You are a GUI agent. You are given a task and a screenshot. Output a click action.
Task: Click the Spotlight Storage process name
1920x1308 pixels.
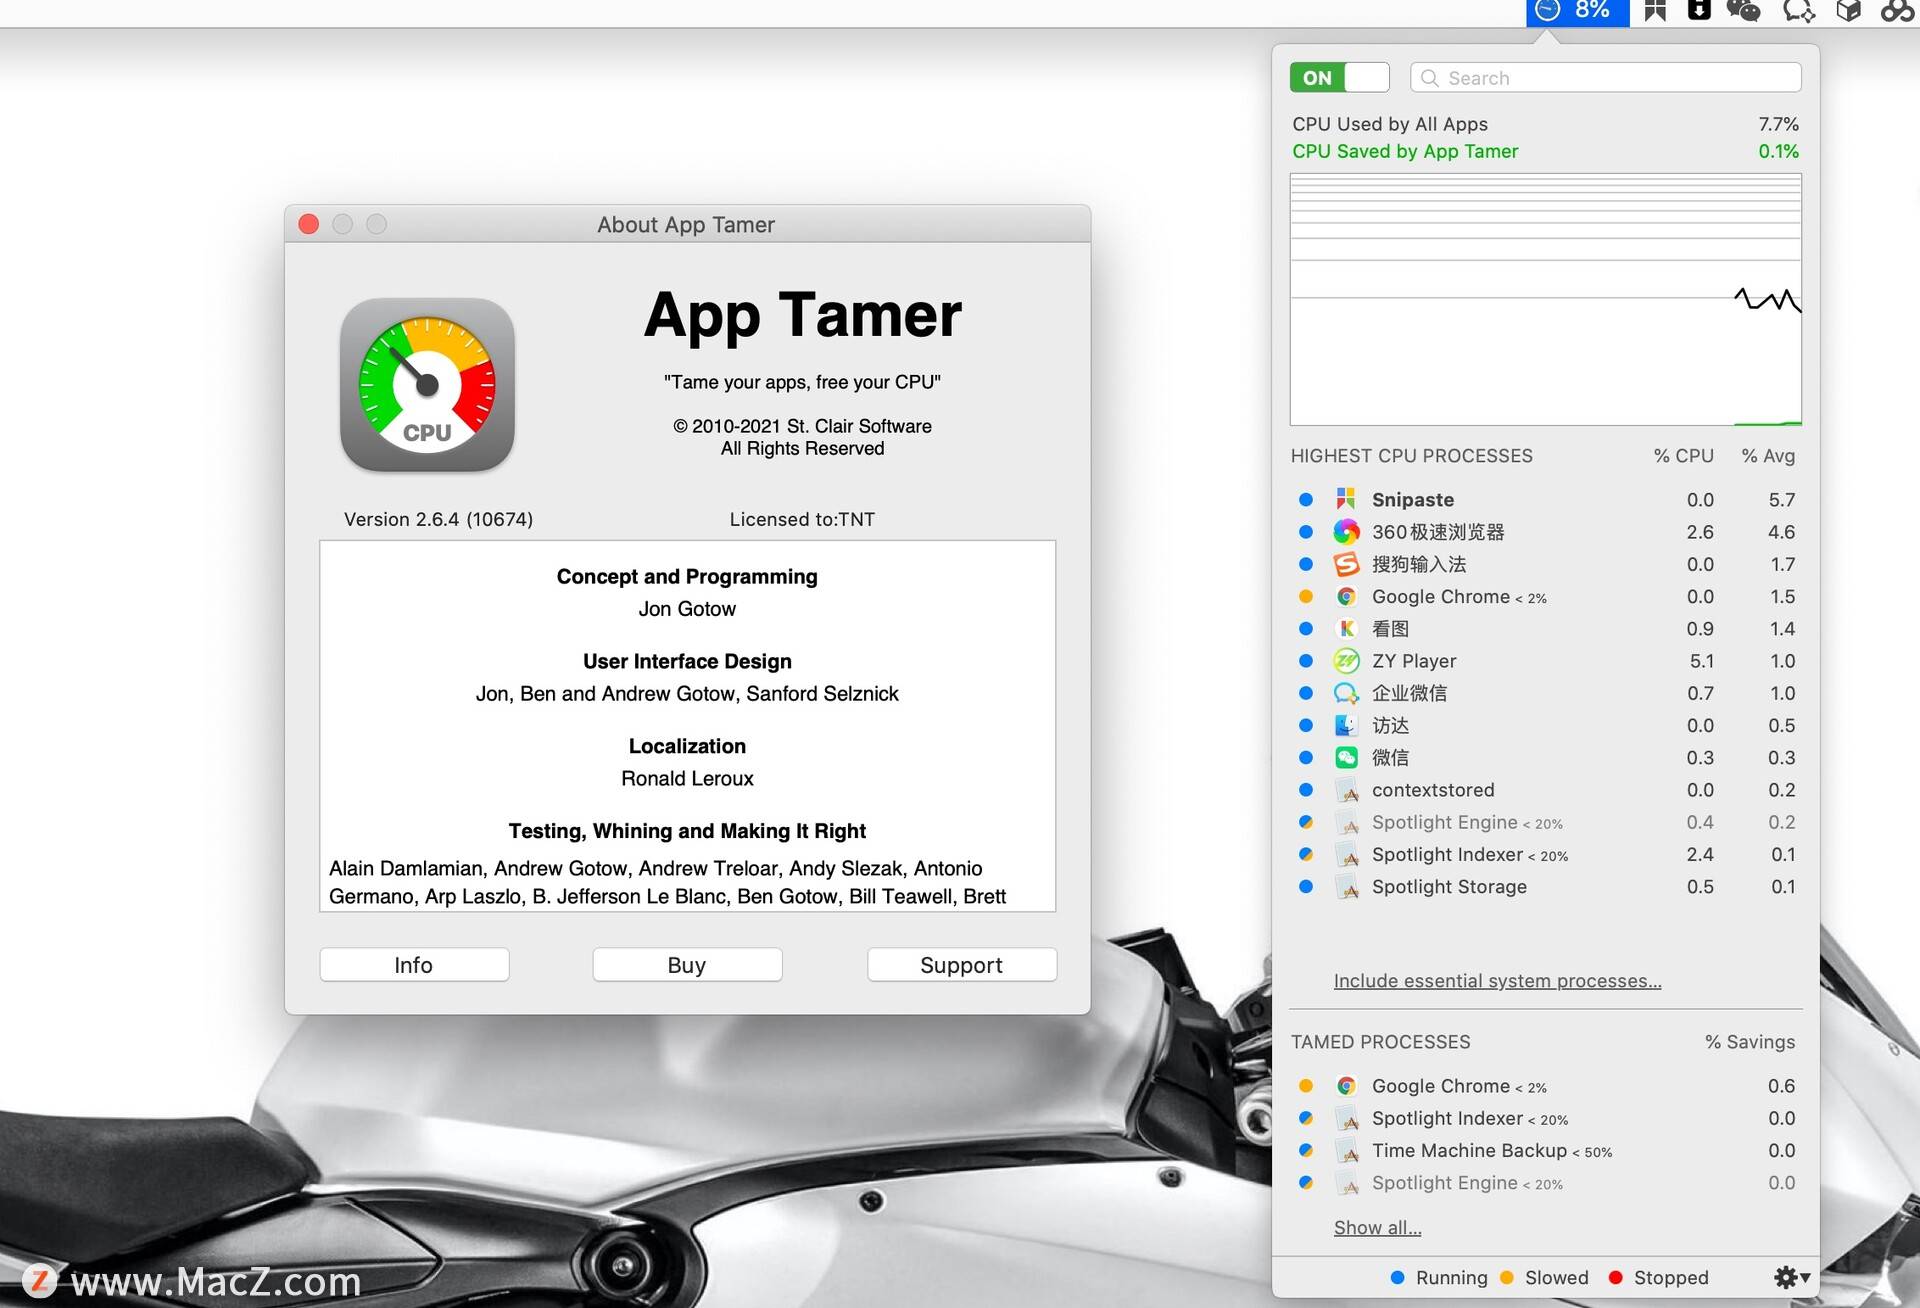click(x=1449, y=887)
